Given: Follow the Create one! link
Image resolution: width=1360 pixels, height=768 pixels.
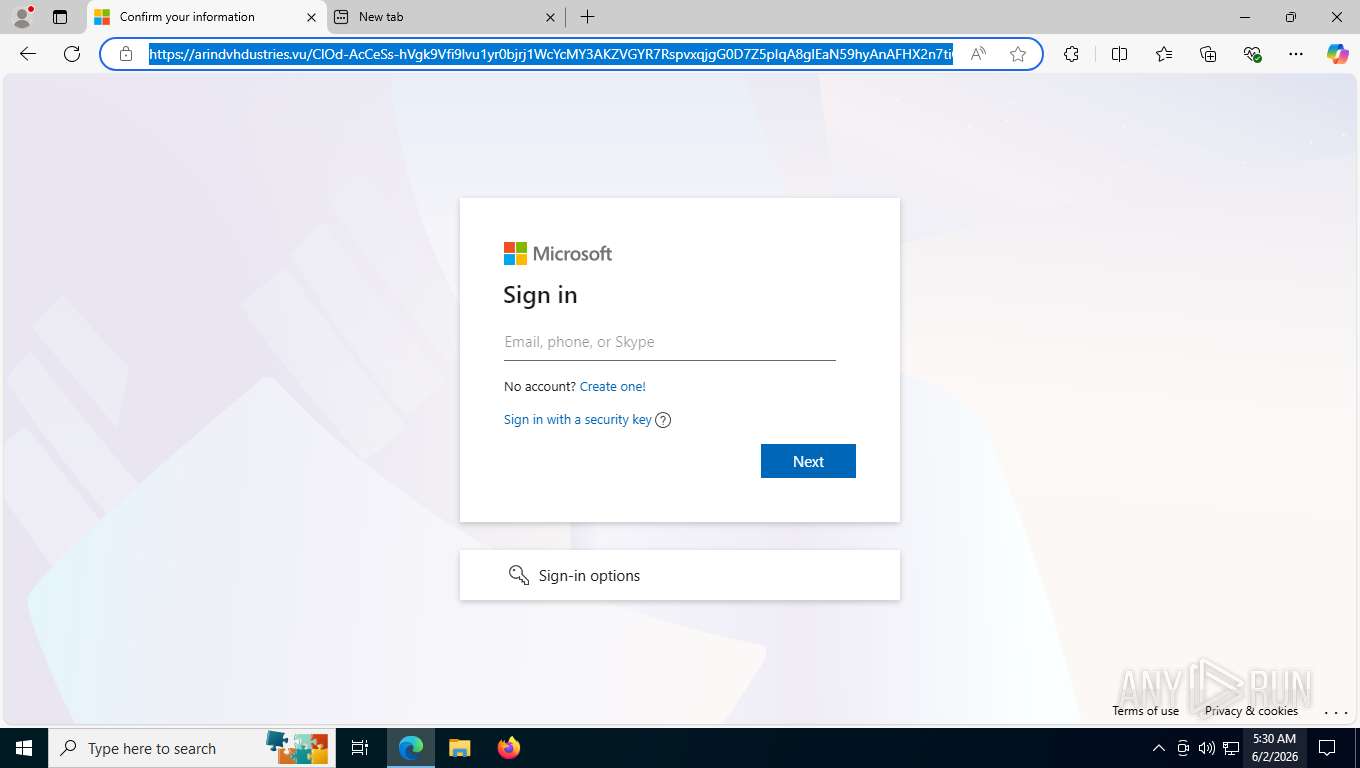Looking at the screenshot, I should (x=613, y=386).
